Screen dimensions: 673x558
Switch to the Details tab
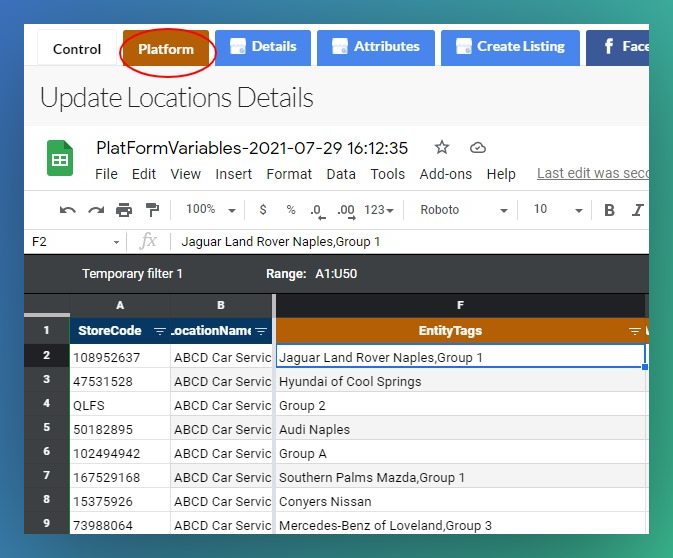263,47
